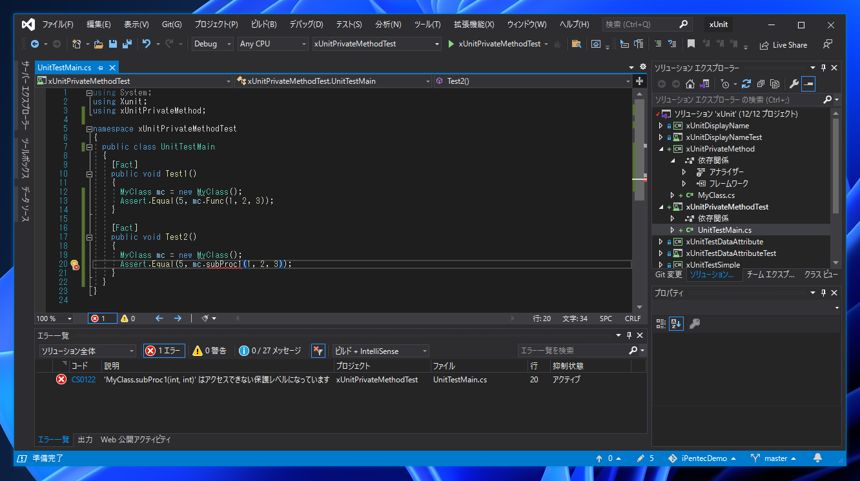Open notifications with the bell icon in status bar
Viewport: 860px width, 481px height.
[x=817, y=458]
